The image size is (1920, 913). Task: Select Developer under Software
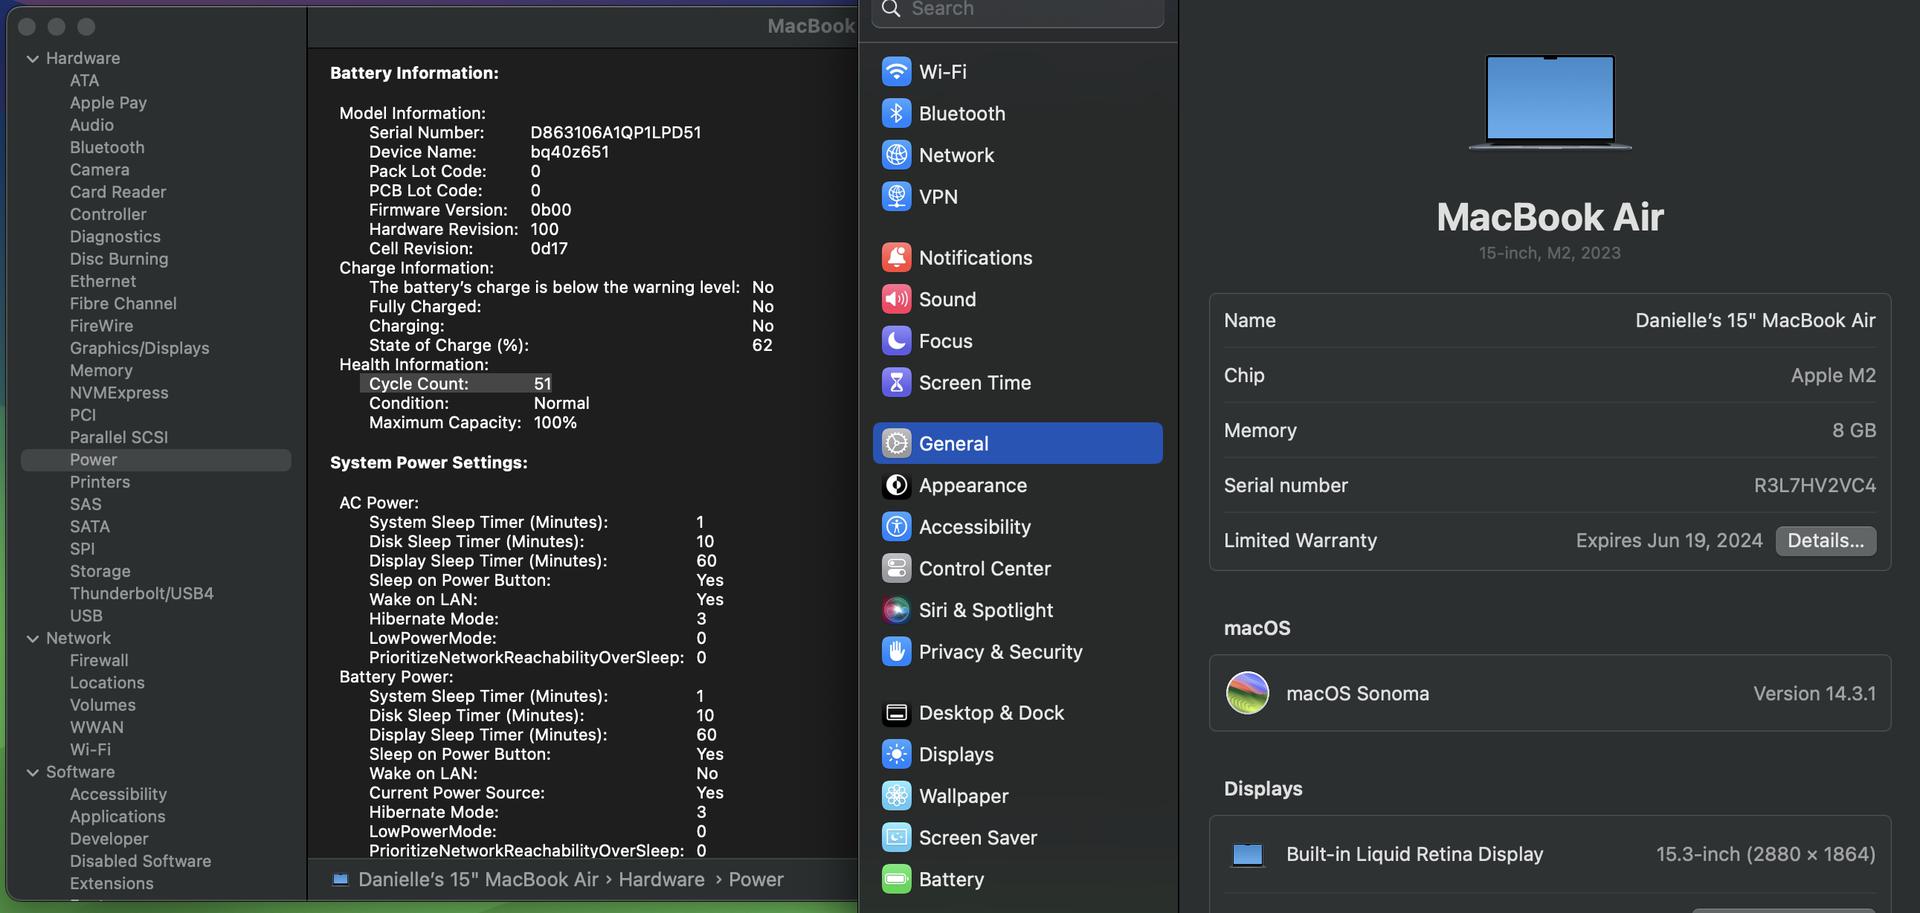[109, 839]
